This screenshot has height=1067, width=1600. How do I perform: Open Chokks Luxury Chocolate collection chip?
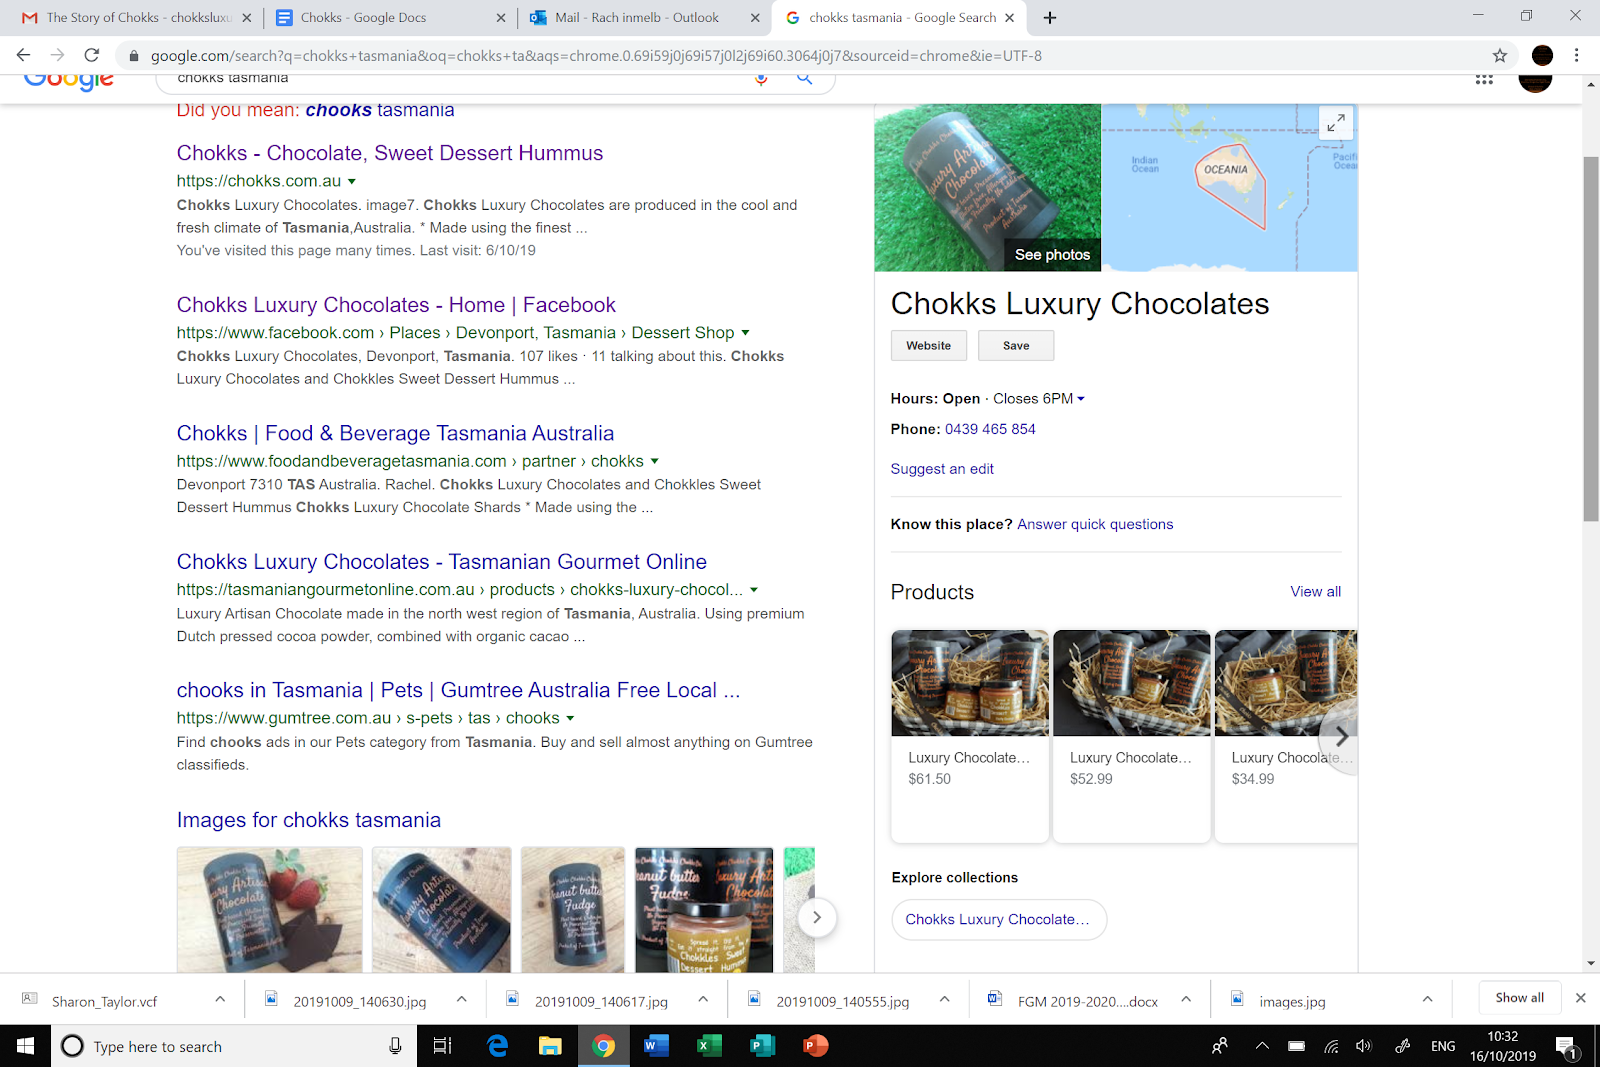[x=999, y=920]
